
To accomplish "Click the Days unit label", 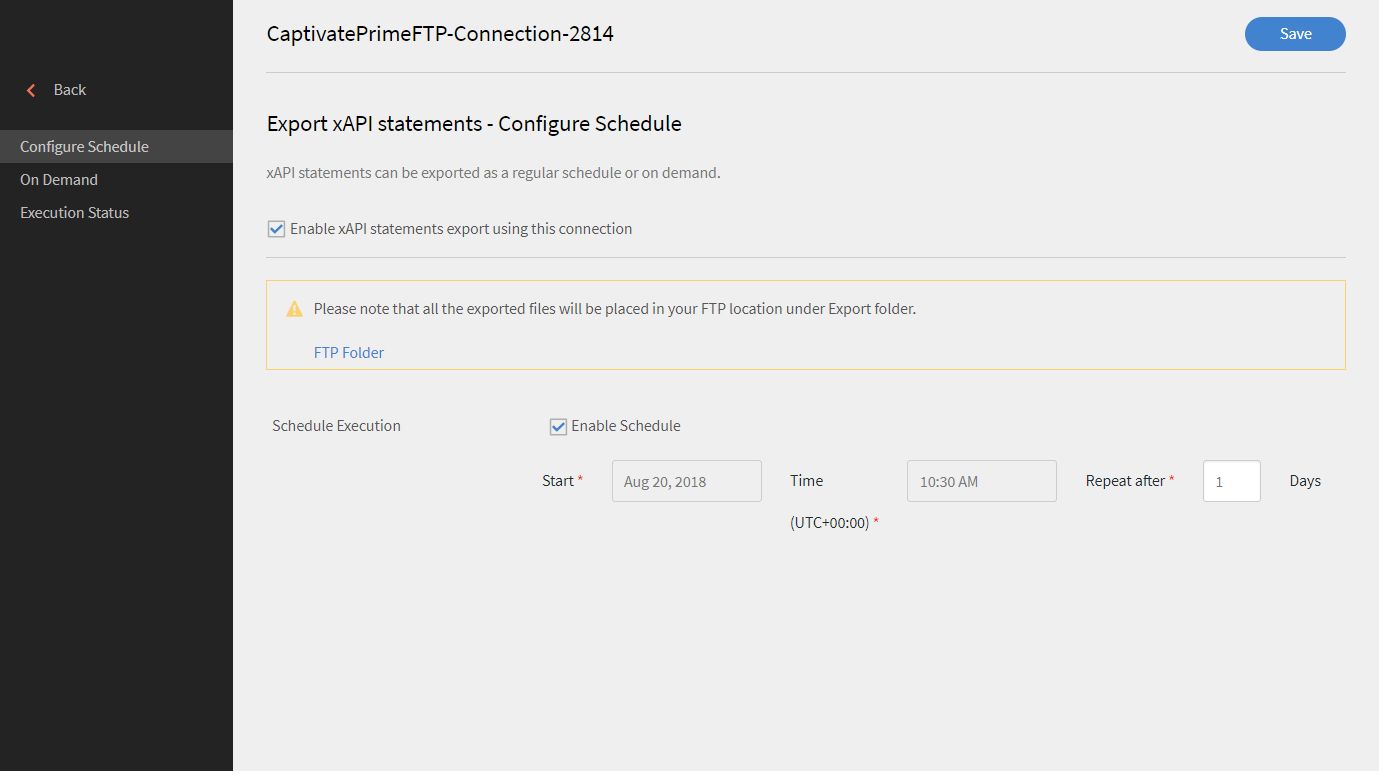I will point(1305,481).
